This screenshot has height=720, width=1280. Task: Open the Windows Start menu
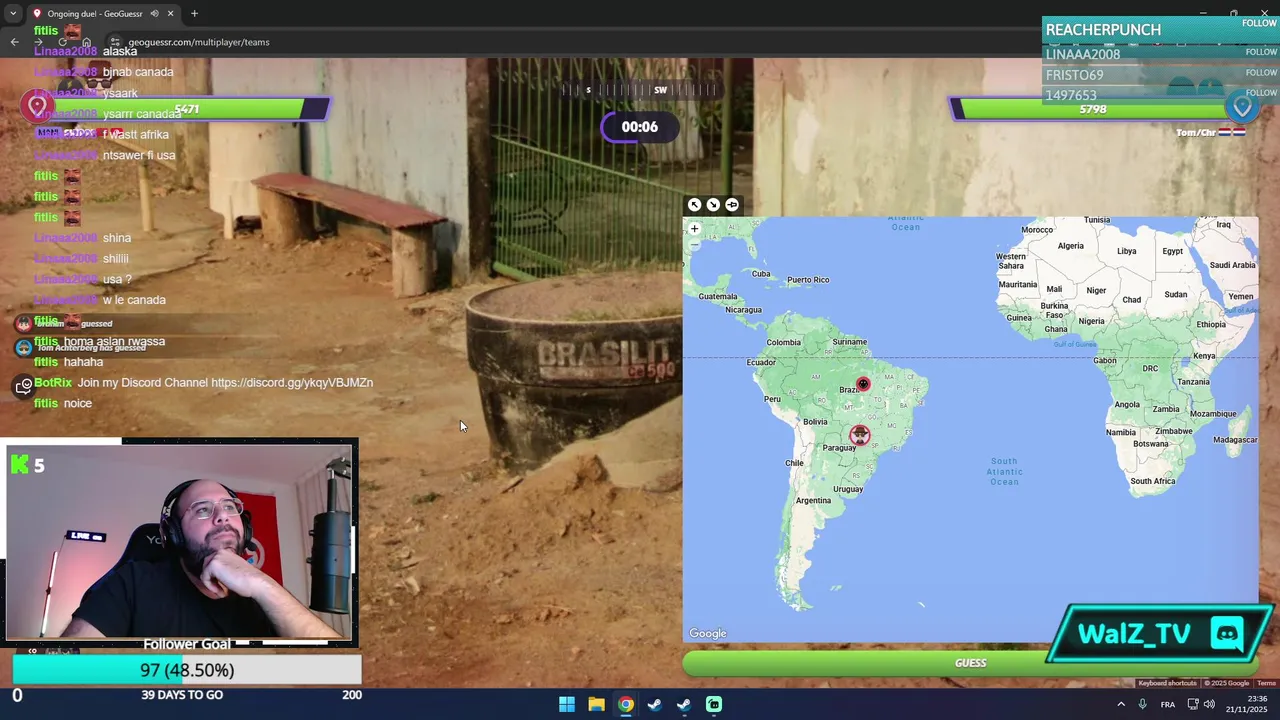coord(567,704)
